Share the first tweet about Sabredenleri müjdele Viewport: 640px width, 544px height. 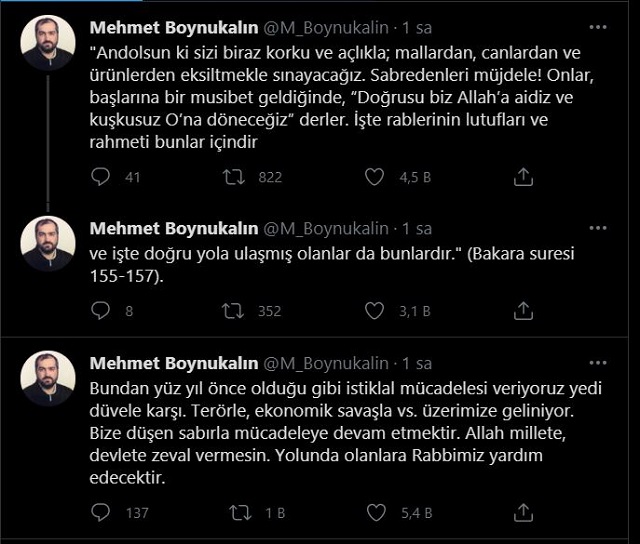coord(522,177)
